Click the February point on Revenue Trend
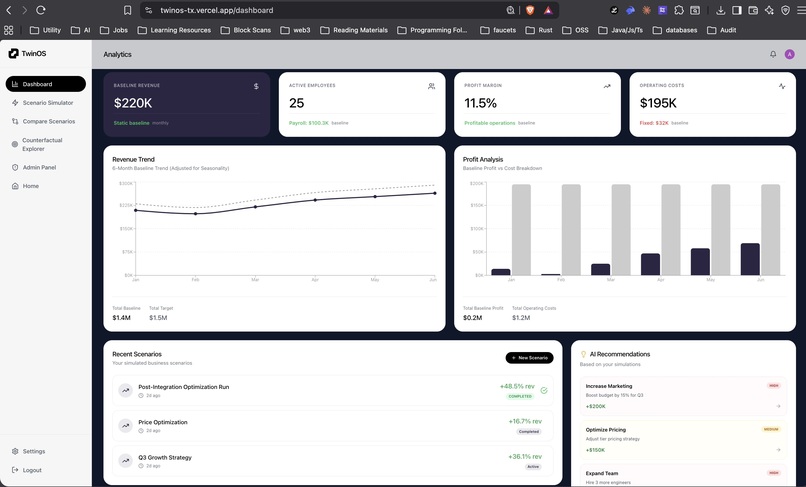 195,213
